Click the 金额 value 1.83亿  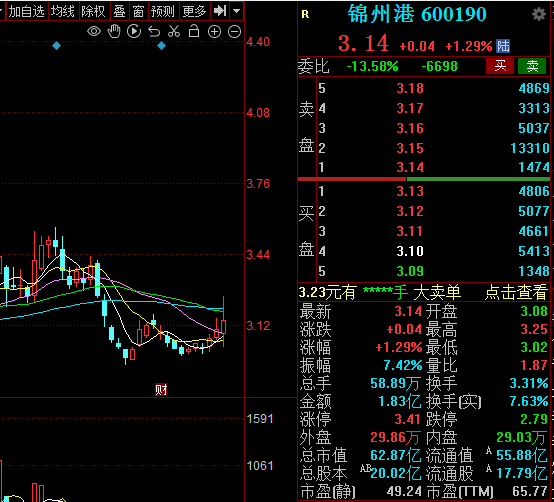coord(400,401)
